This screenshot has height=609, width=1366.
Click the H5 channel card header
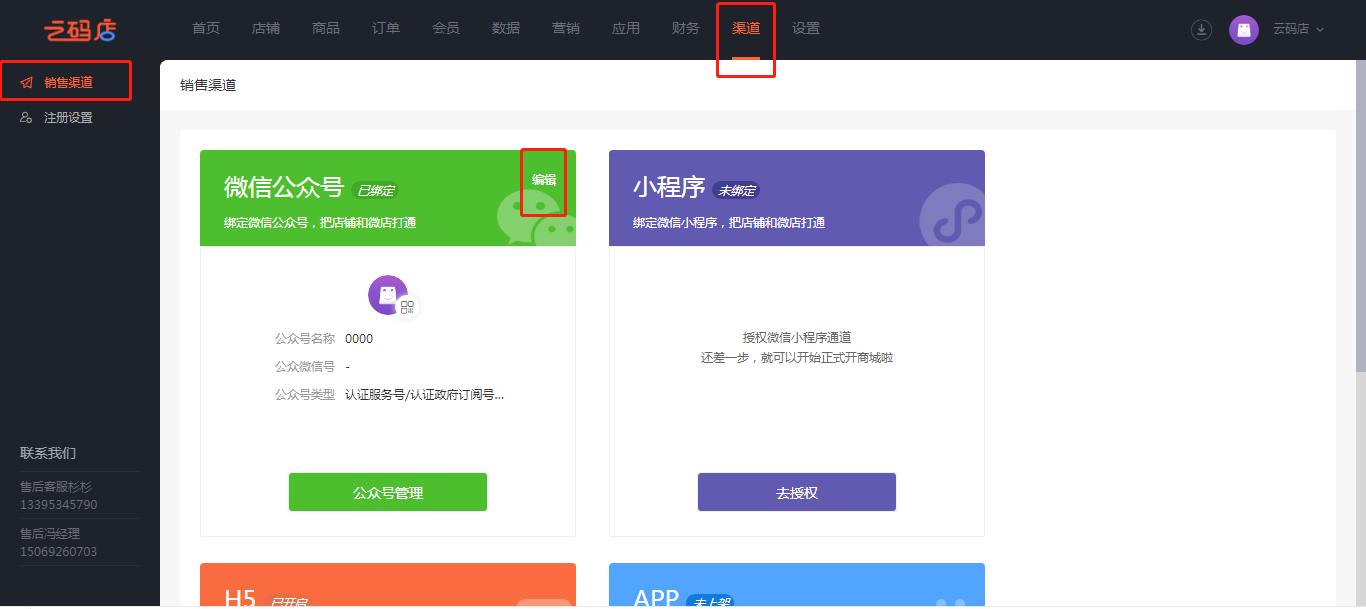[388, 586]
